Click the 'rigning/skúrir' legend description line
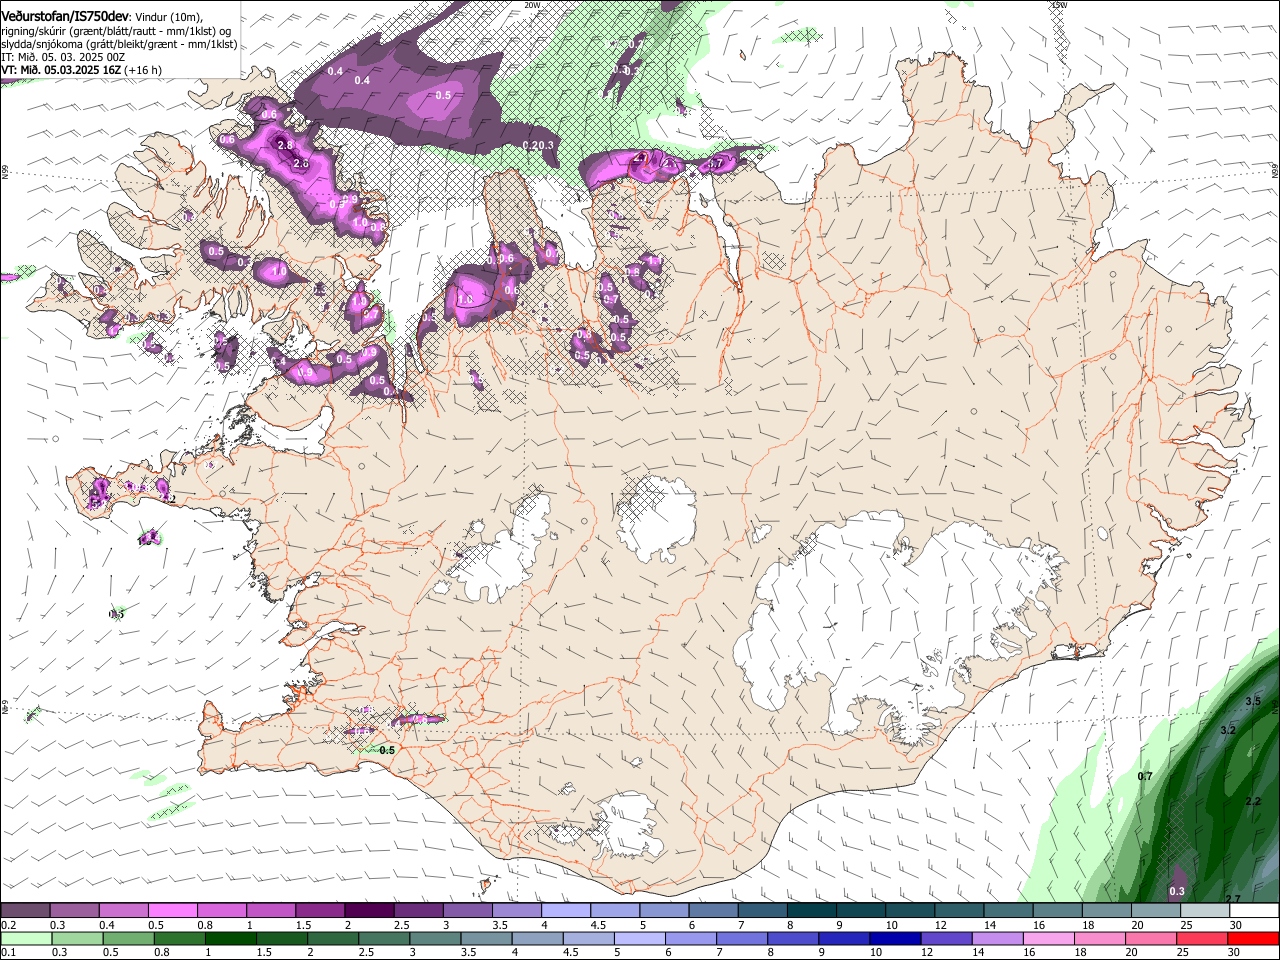1280x960 pixels. coord(116,31)
